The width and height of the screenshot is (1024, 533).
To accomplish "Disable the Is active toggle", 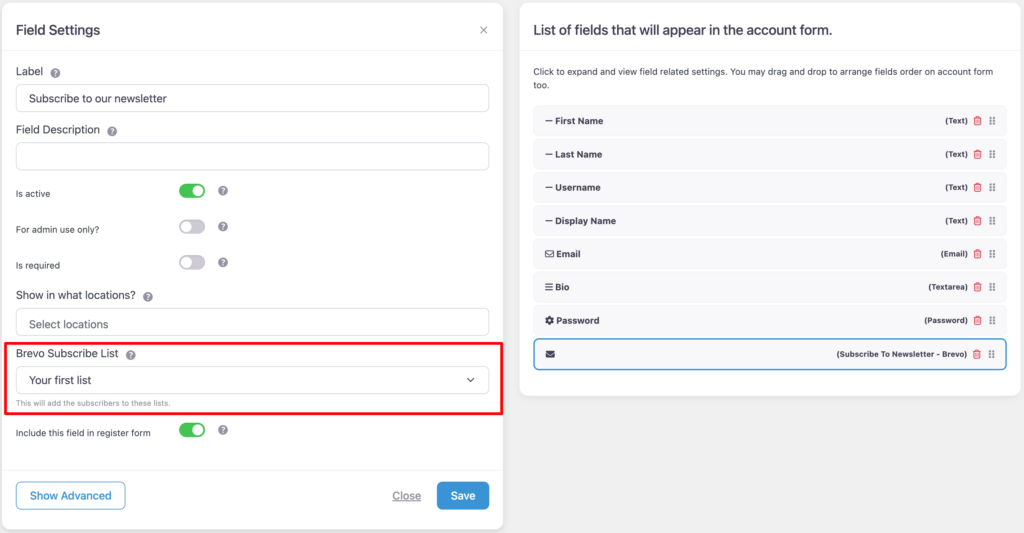I will tap(192, 190).
